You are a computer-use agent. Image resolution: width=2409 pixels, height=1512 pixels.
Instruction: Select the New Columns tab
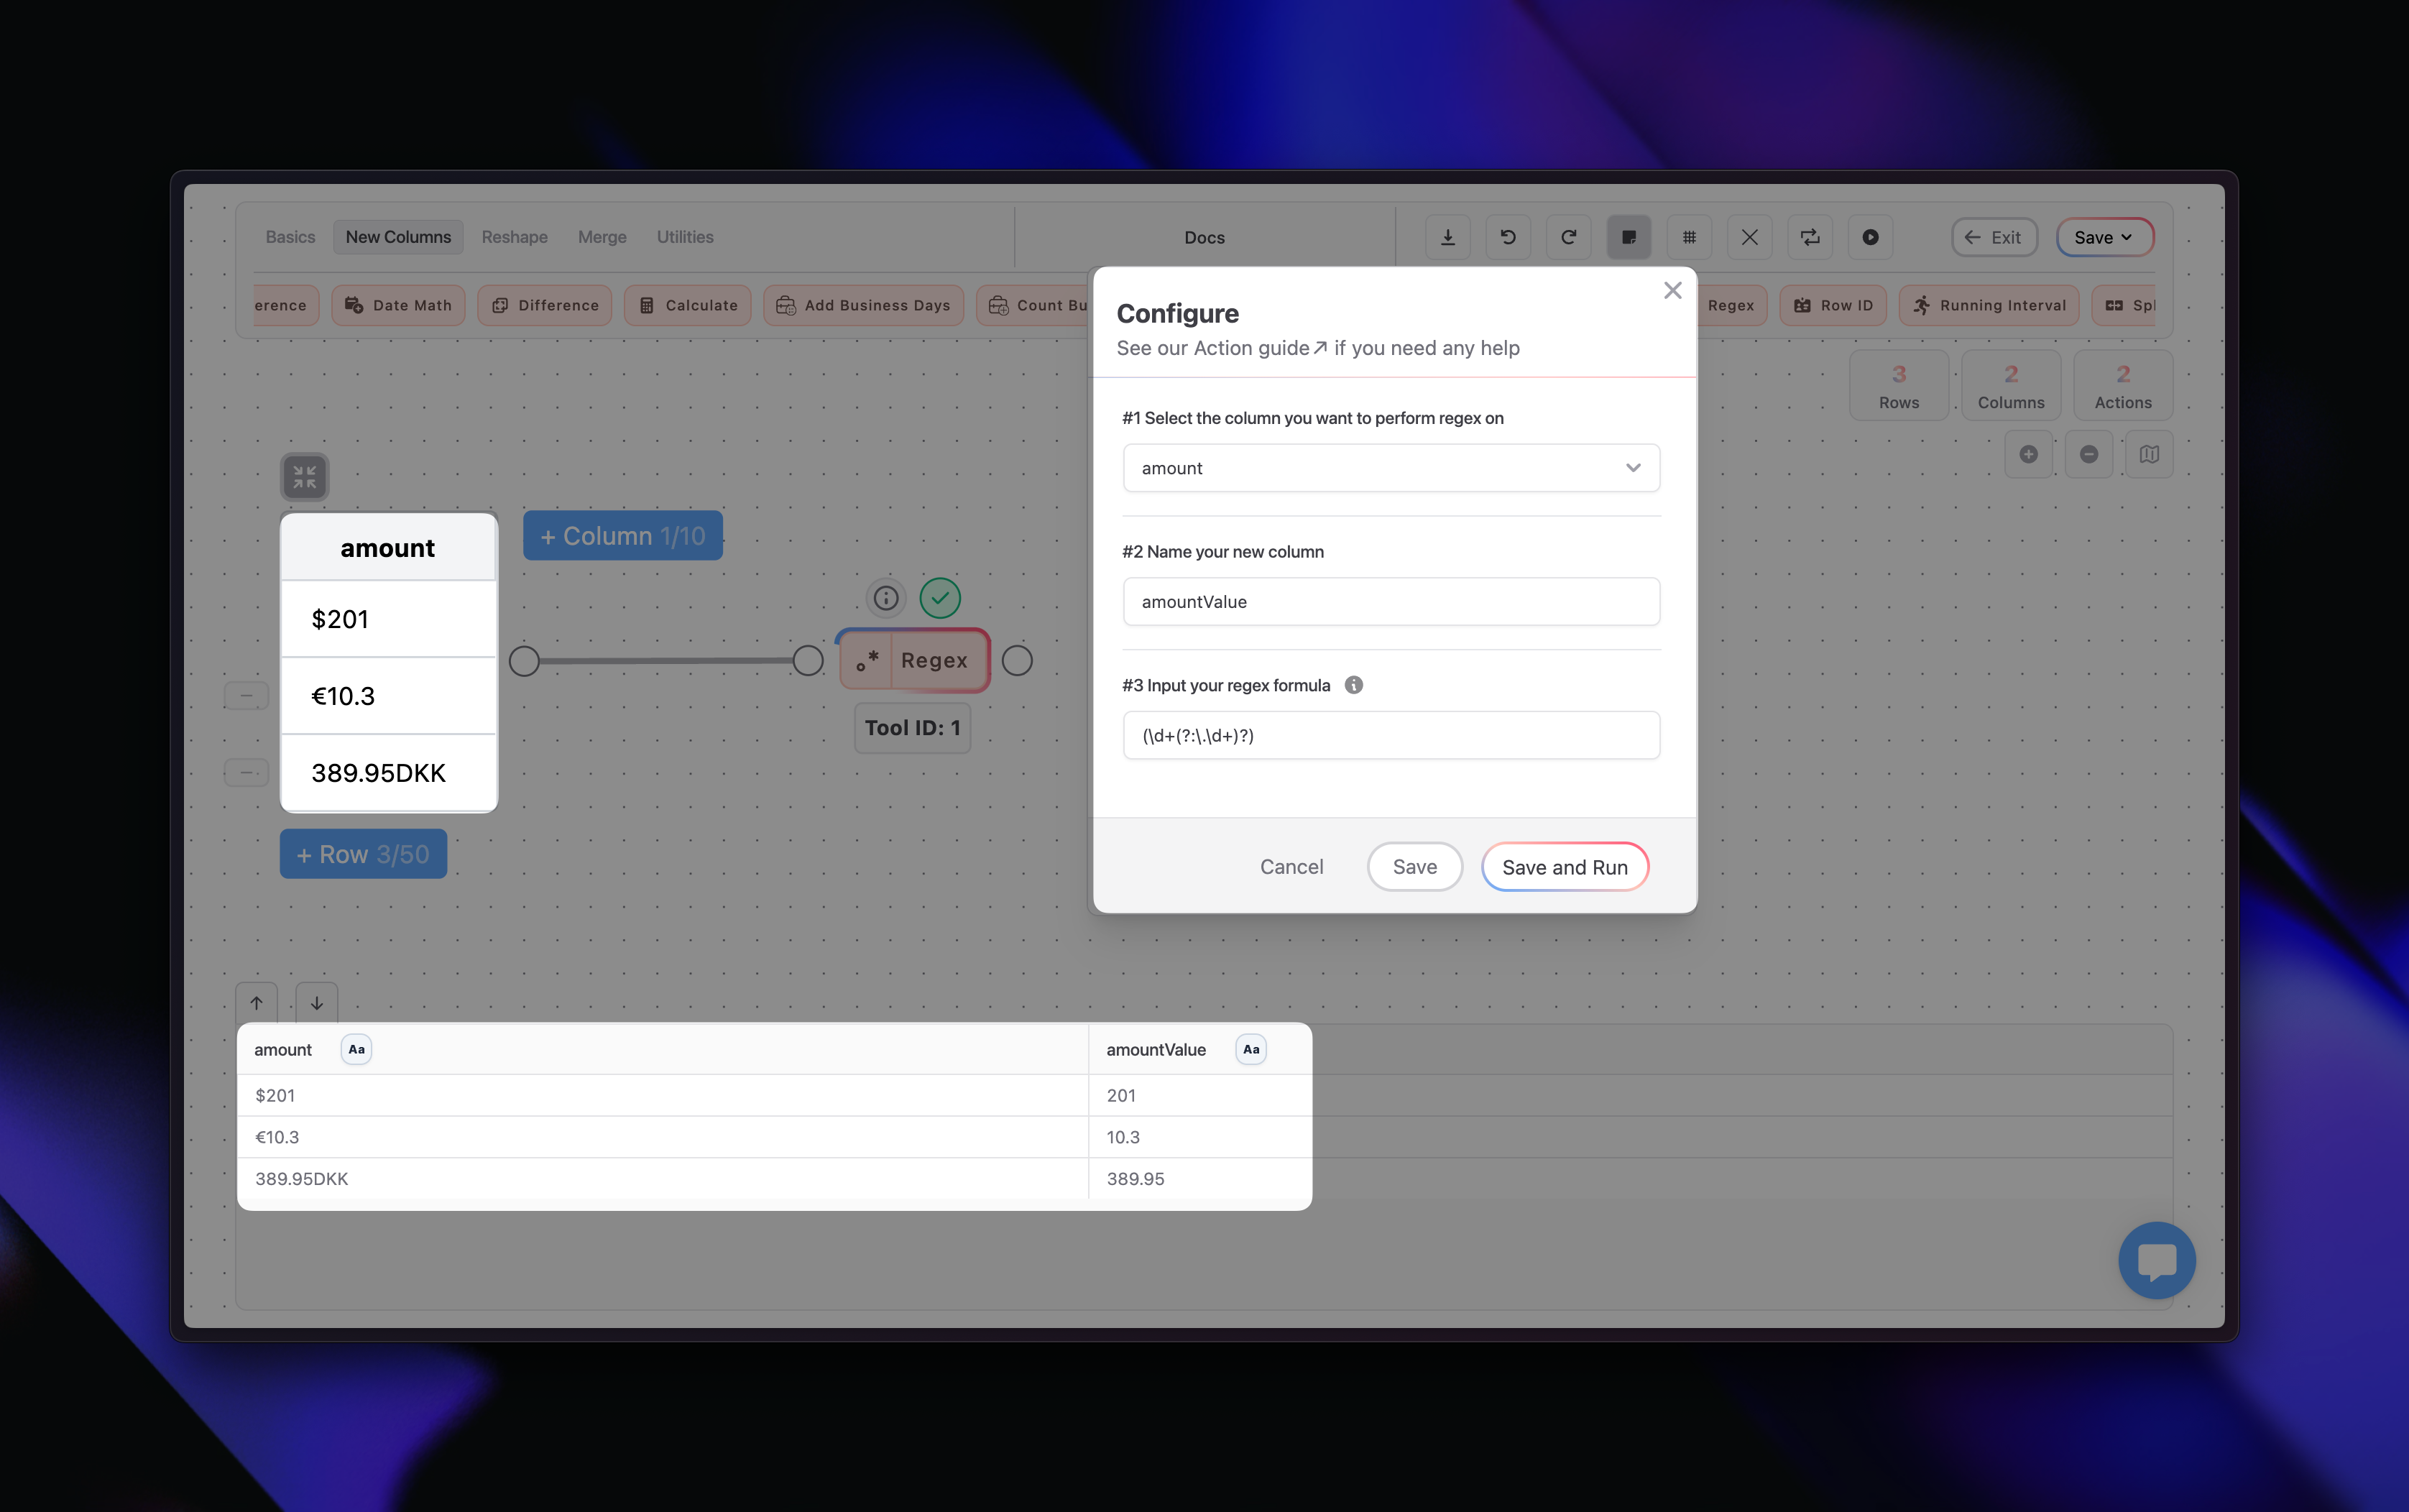(x=398, y=237)
